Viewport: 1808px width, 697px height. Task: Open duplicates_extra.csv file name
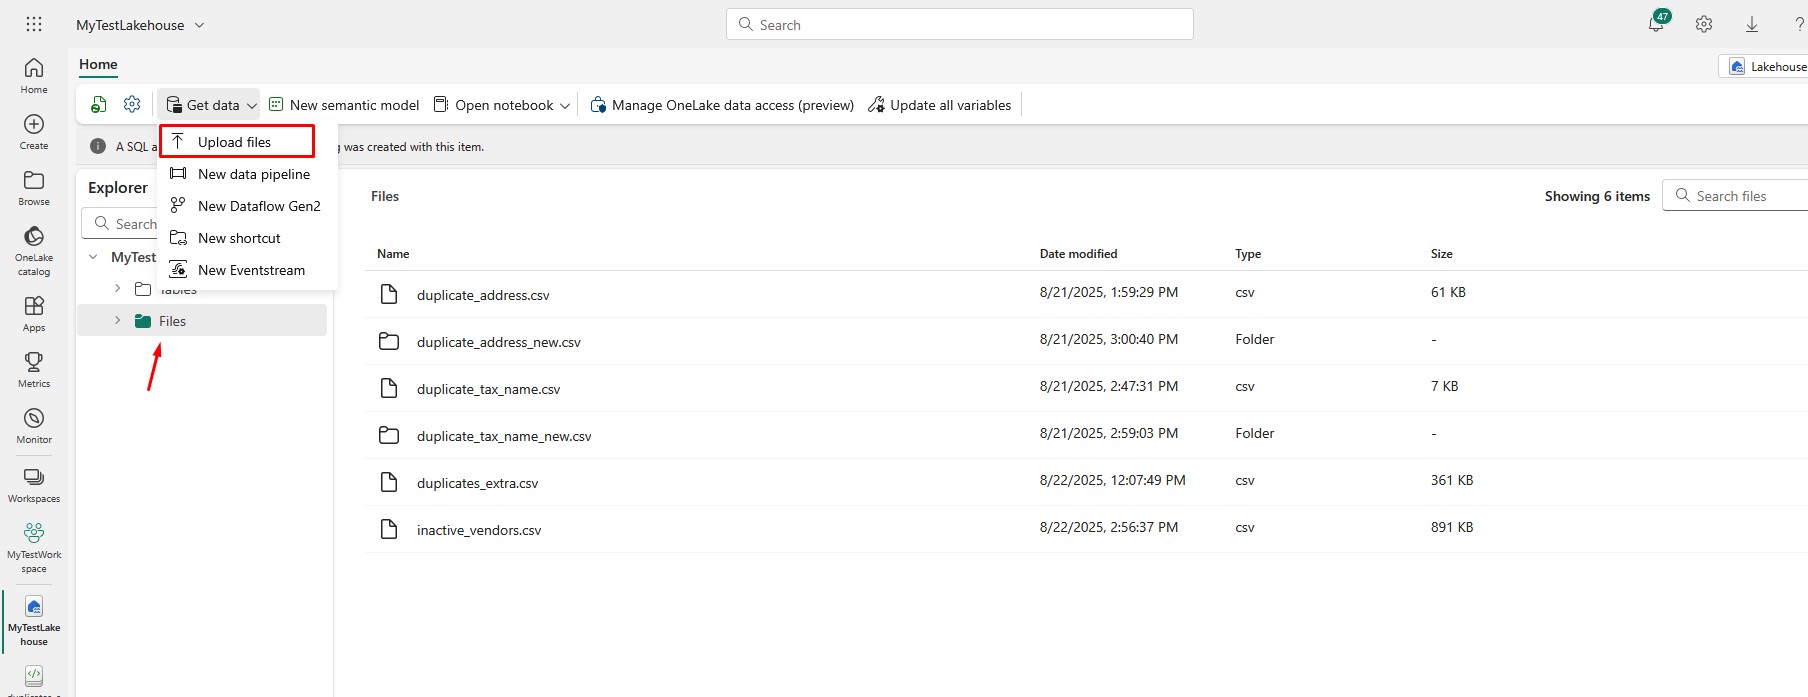click(x=477, y=483)
